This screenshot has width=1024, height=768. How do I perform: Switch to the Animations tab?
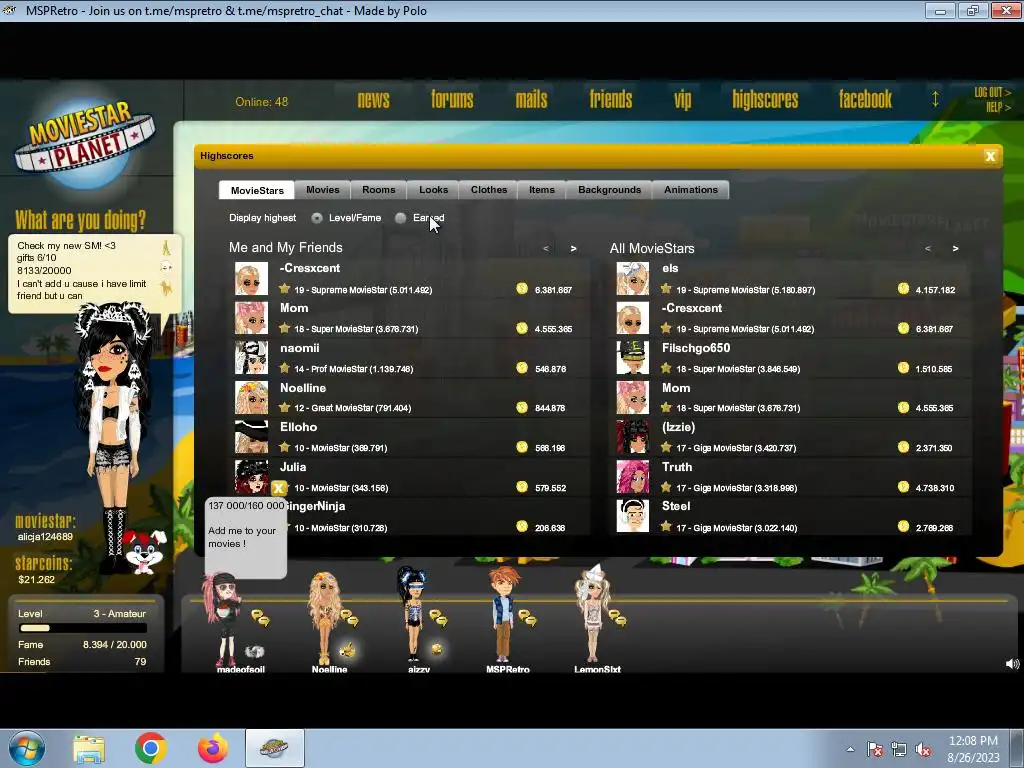point(691,190)
